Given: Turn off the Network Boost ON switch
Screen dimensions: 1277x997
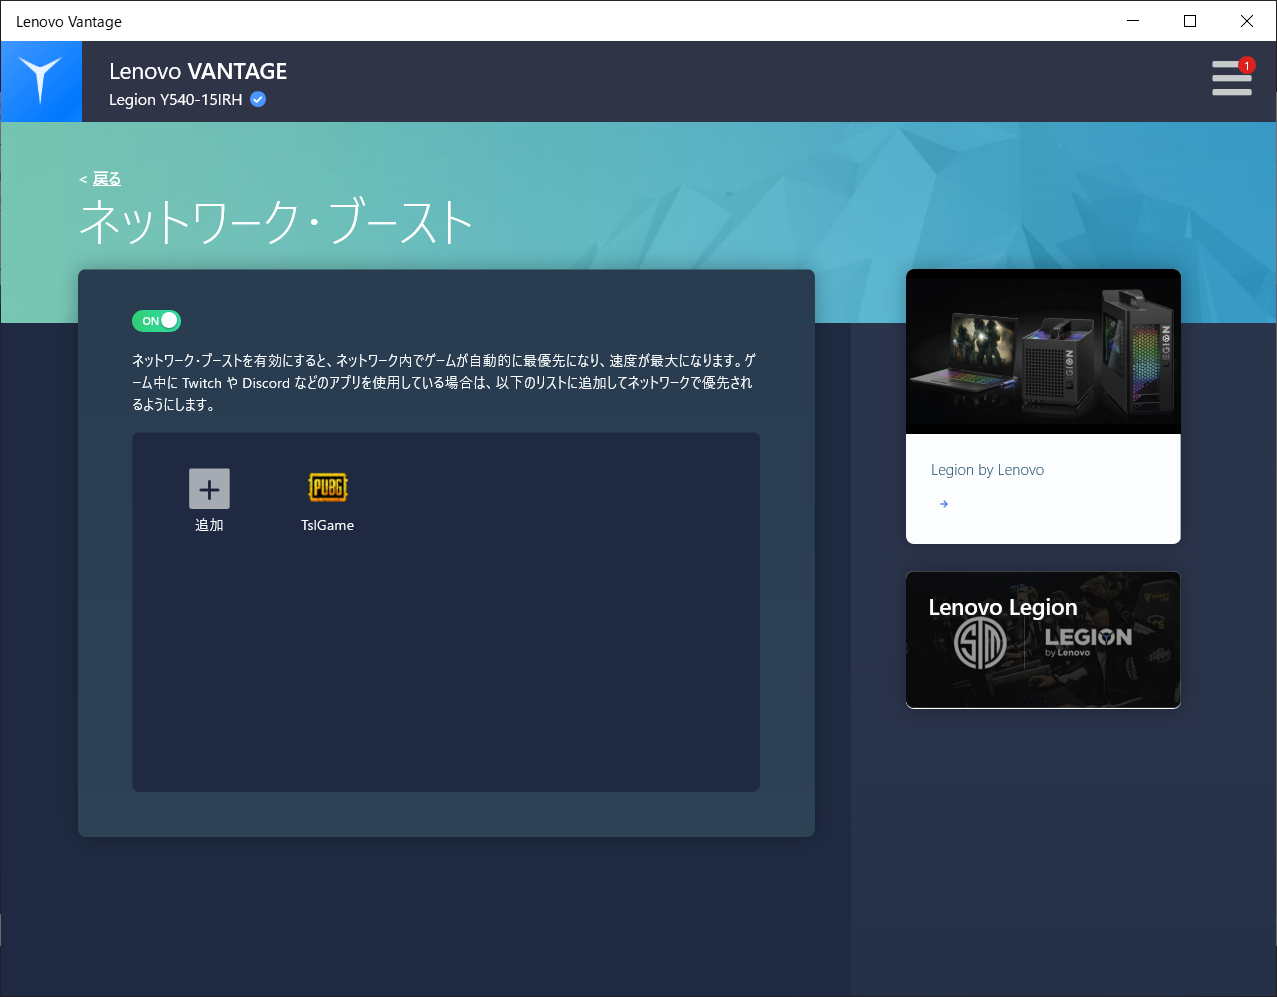Looking at the screenshot, I should tap(156, 321).
